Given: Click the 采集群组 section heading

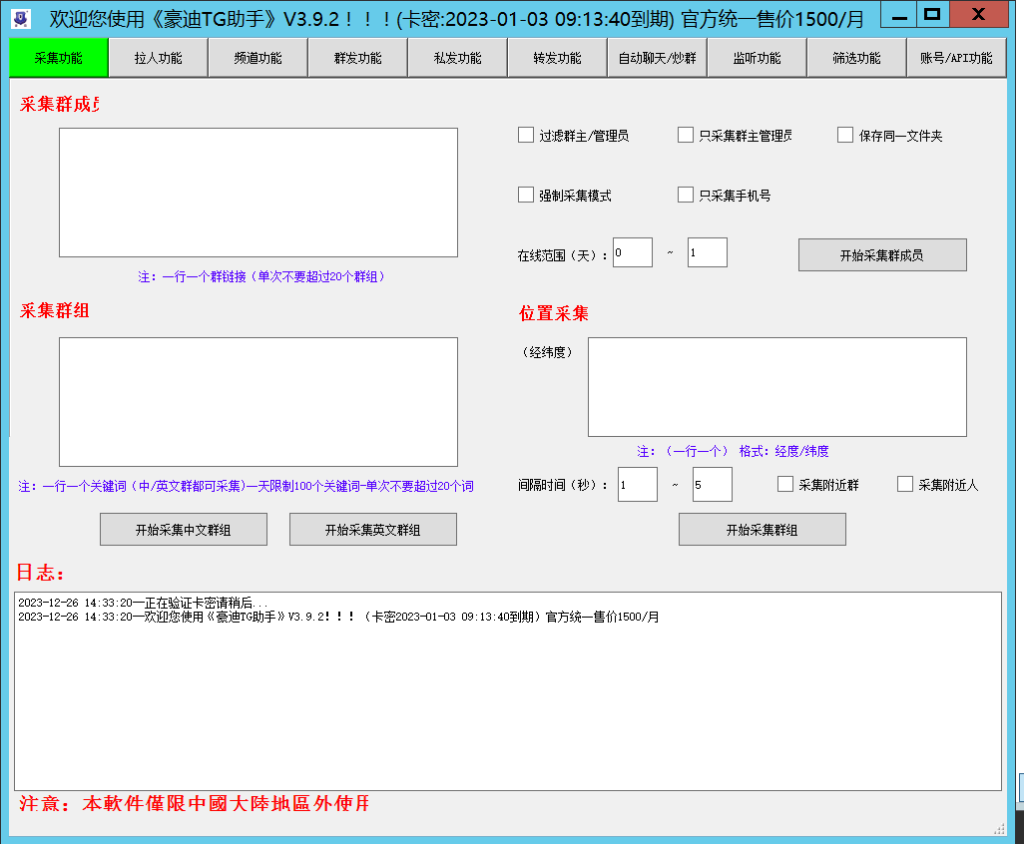Looking at the screenshot, I should (54, 310).
